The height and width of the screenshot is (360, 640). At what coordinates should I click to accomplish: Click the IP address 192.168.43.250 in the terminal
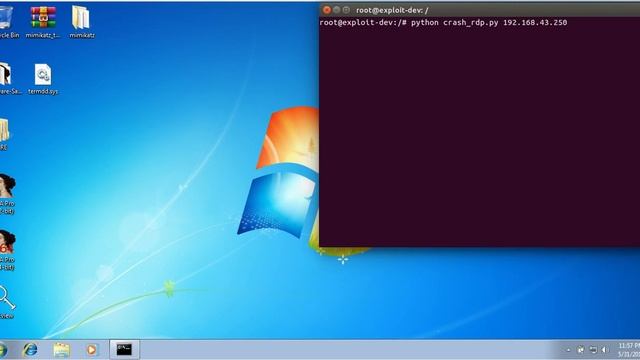(535, 22)
